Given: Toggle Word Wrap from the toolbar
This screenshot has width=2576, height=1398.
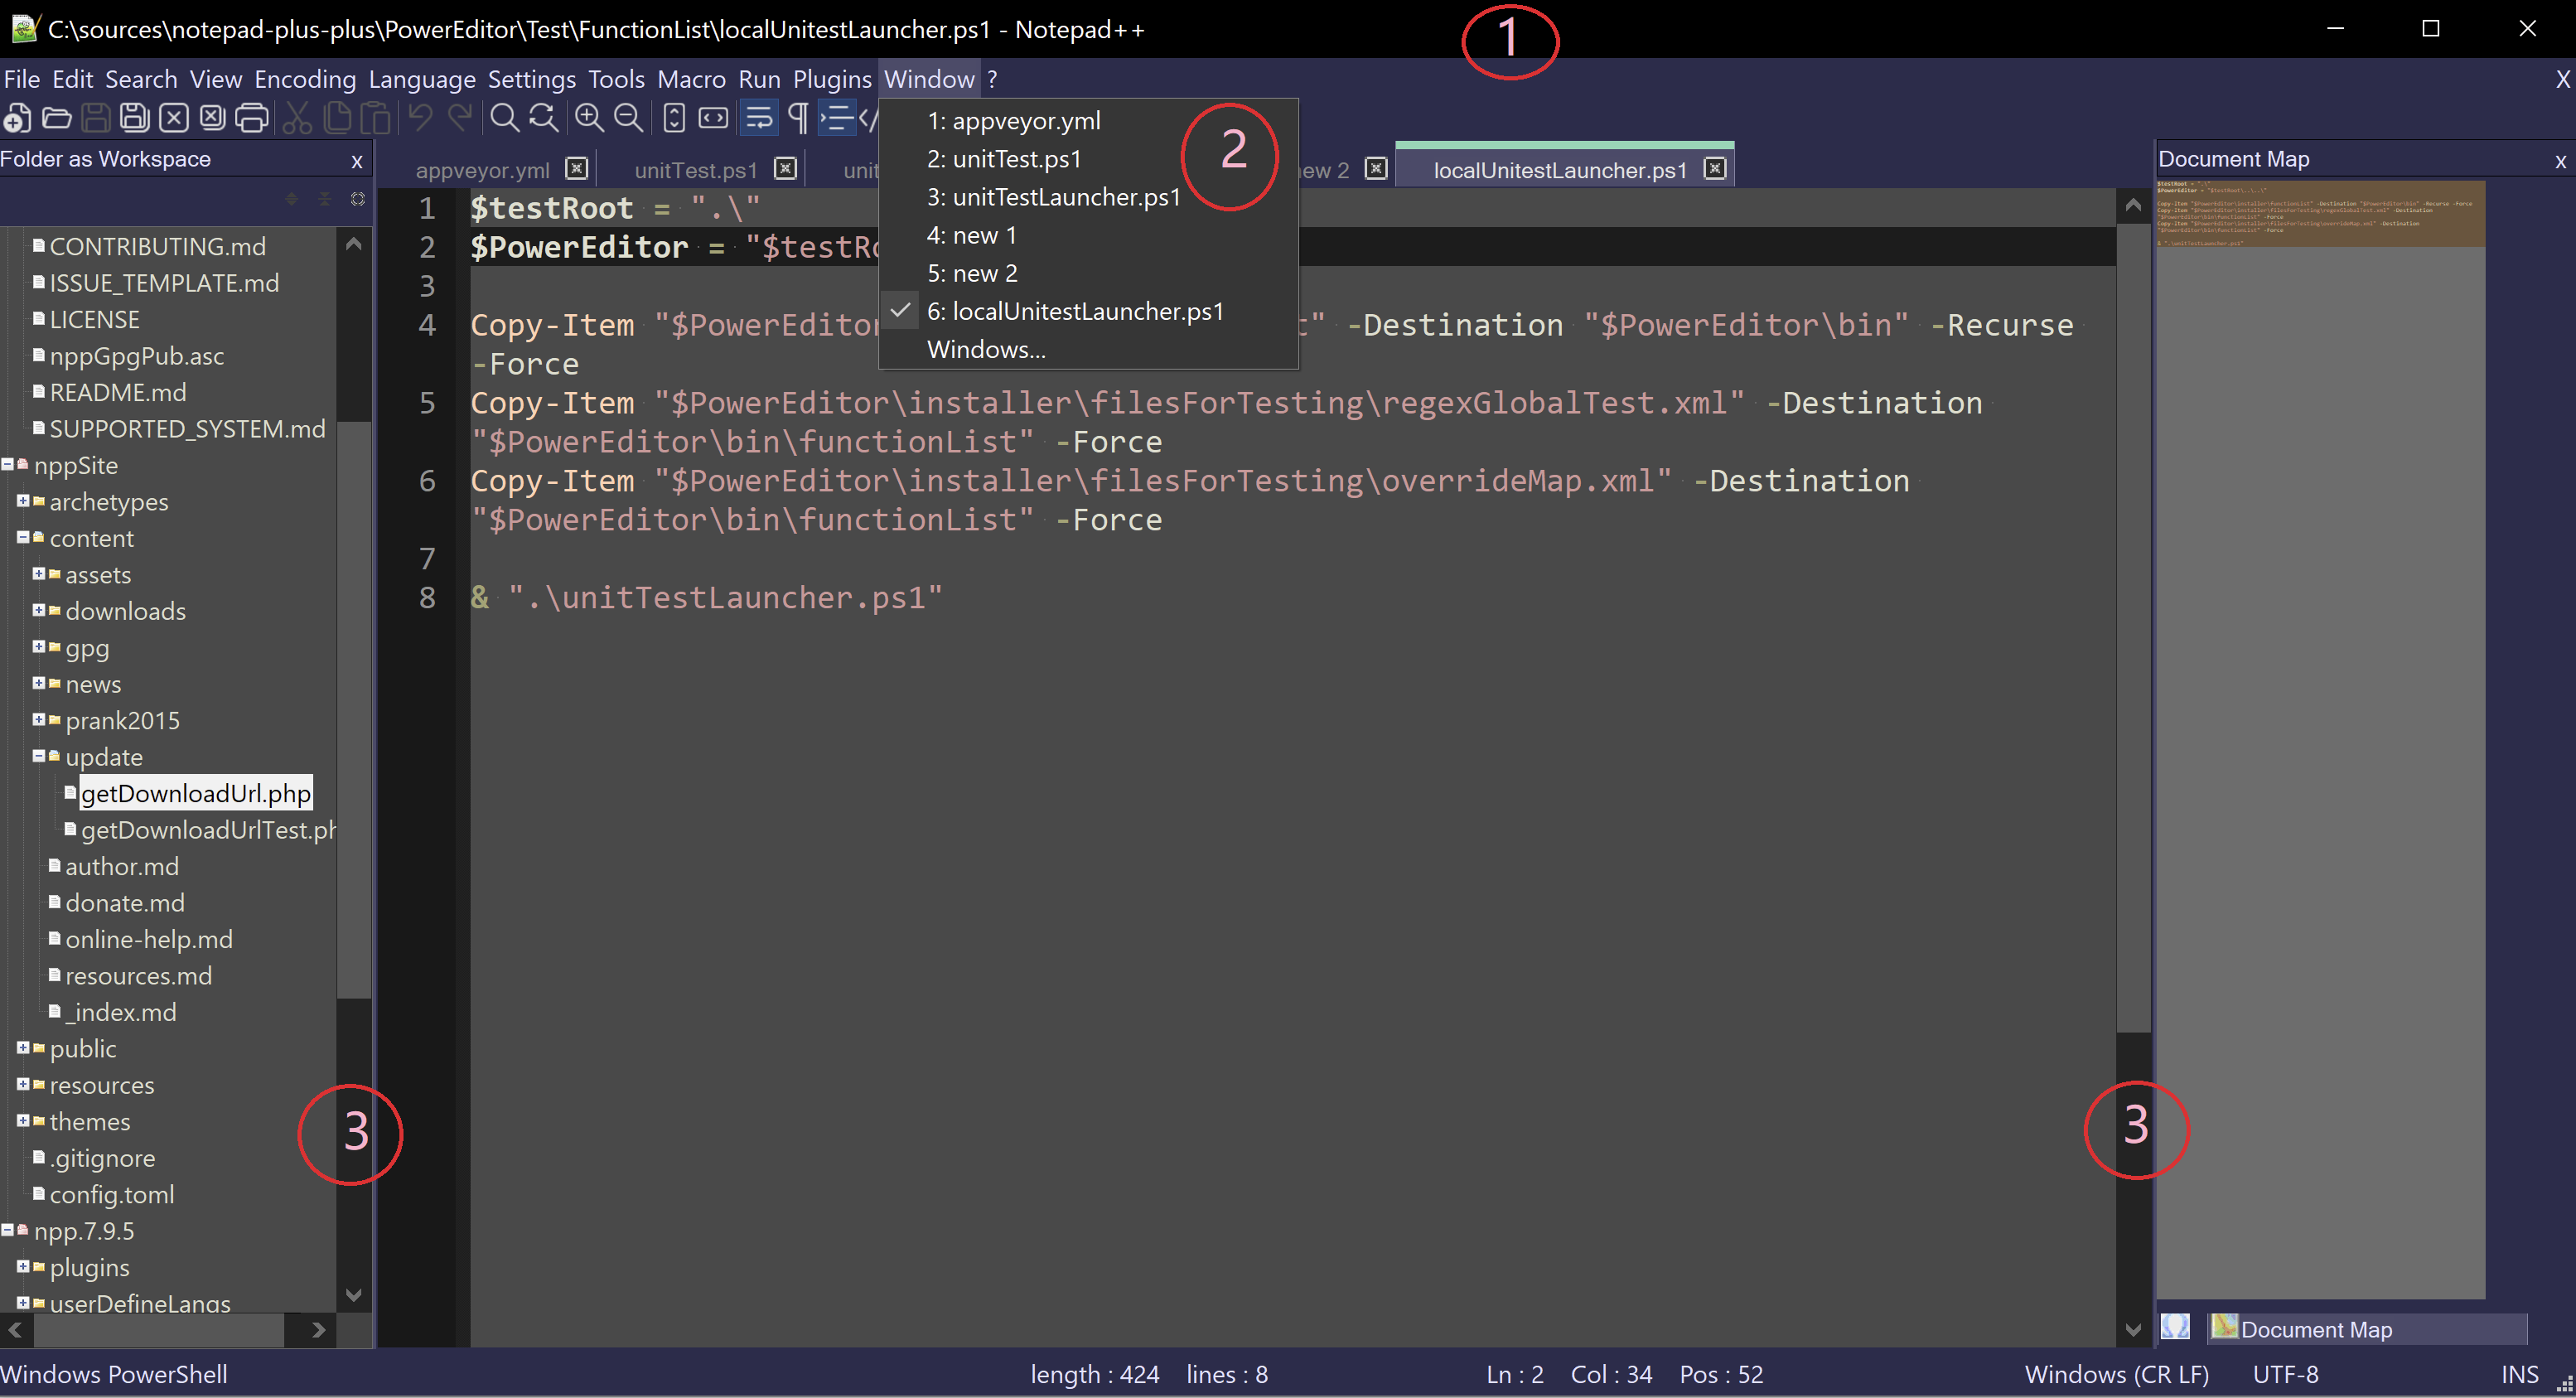Looking at the screenshot, I should [x=759, y=117].
